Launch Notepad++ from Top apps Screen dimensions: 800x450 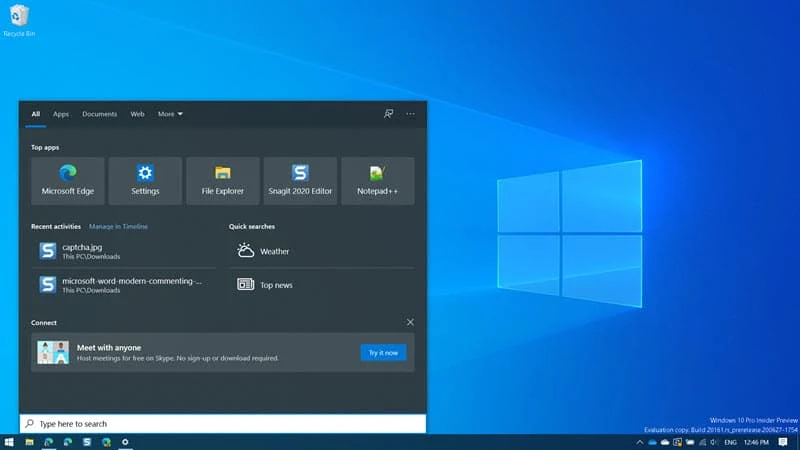[x=378, y=181]
